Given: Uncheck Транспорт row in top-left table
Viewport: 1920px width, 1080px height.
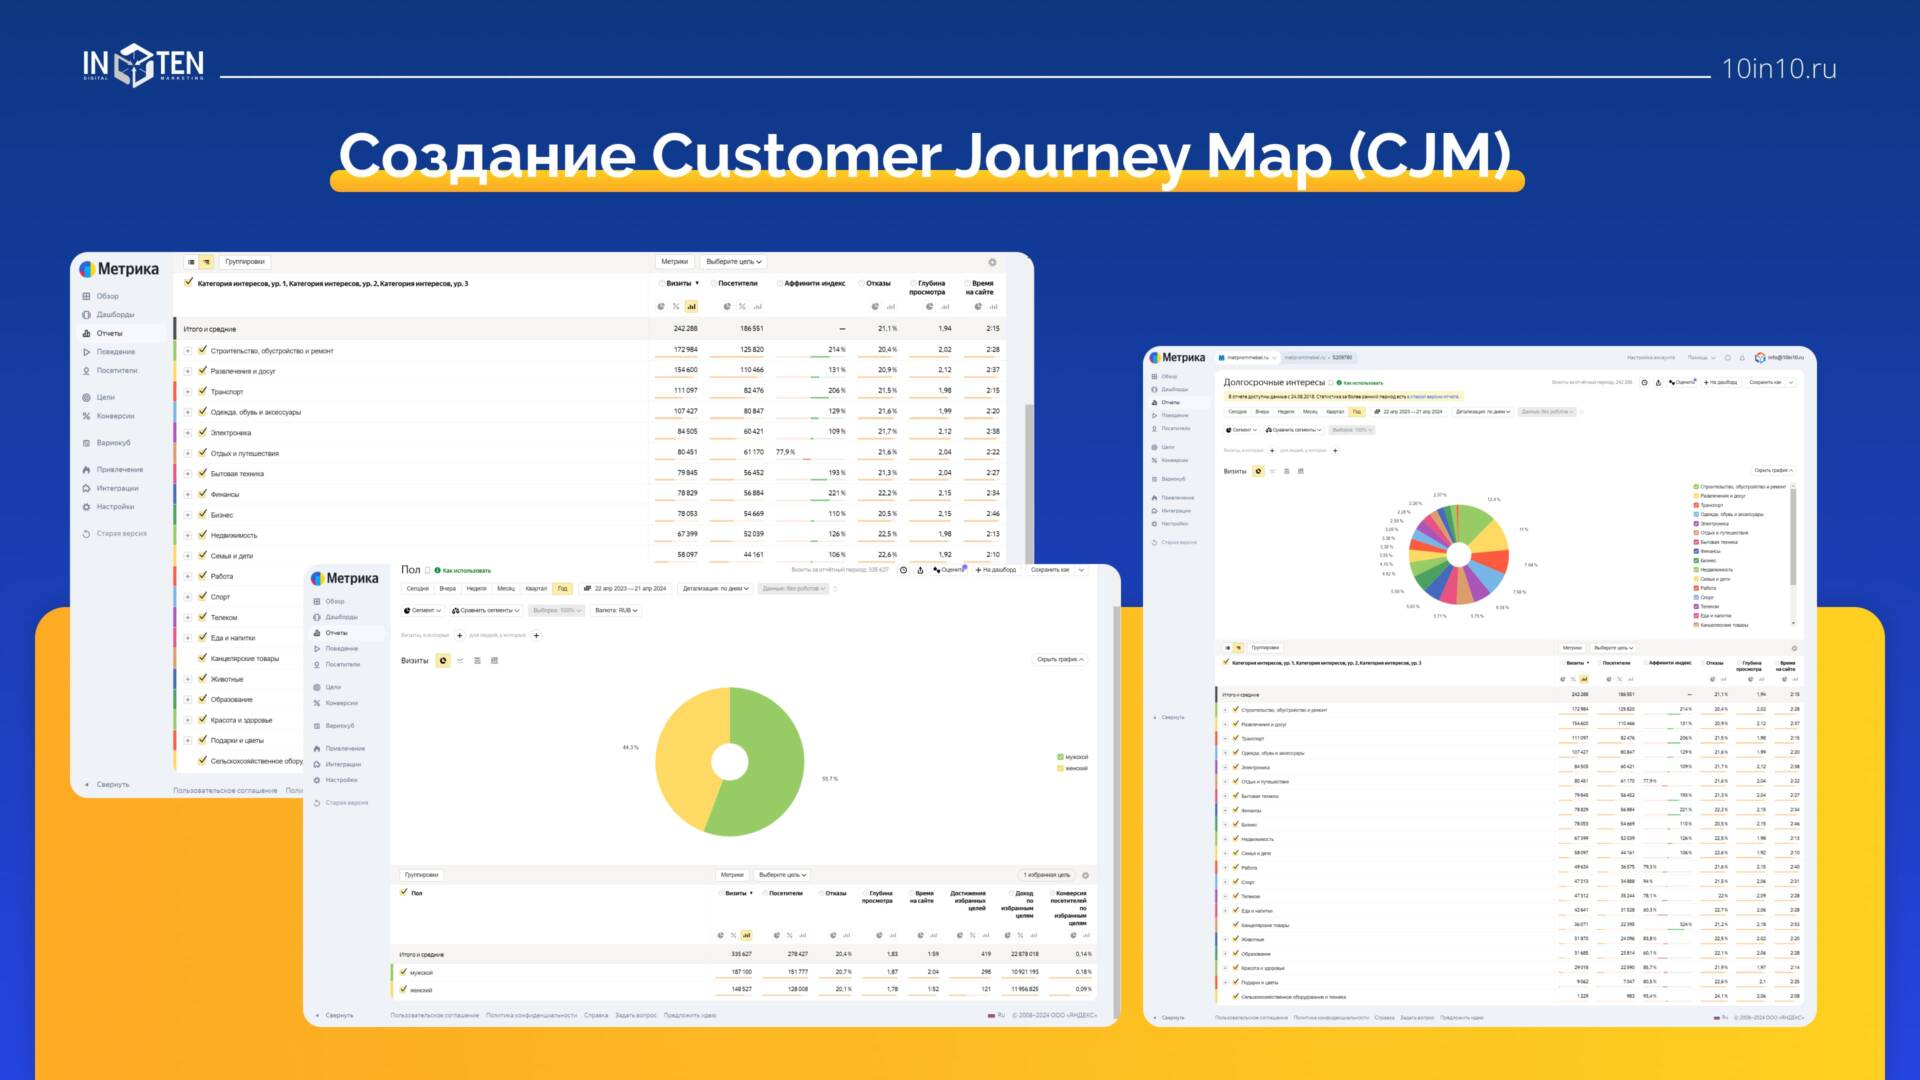Looking at the screenshot, I should (202, 391).
